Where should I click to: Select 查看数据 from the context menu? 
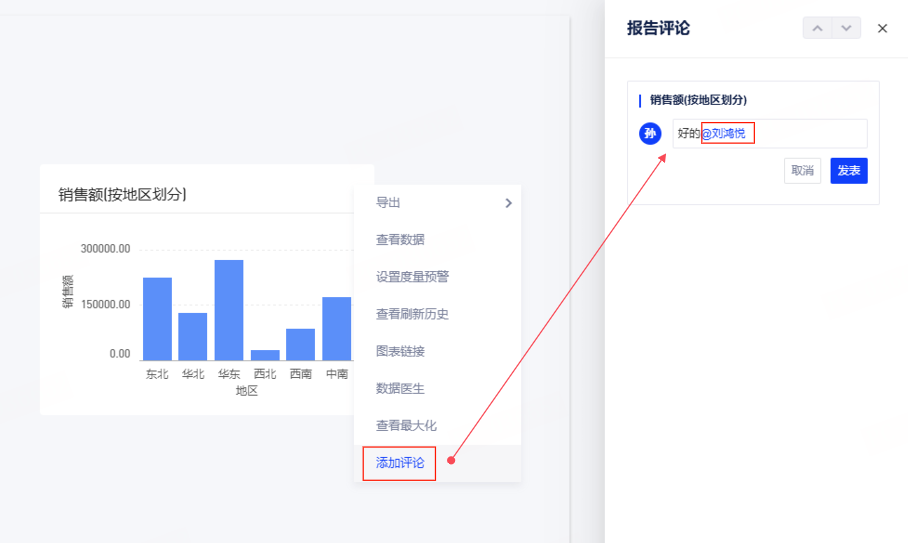[x=400, y=240]
